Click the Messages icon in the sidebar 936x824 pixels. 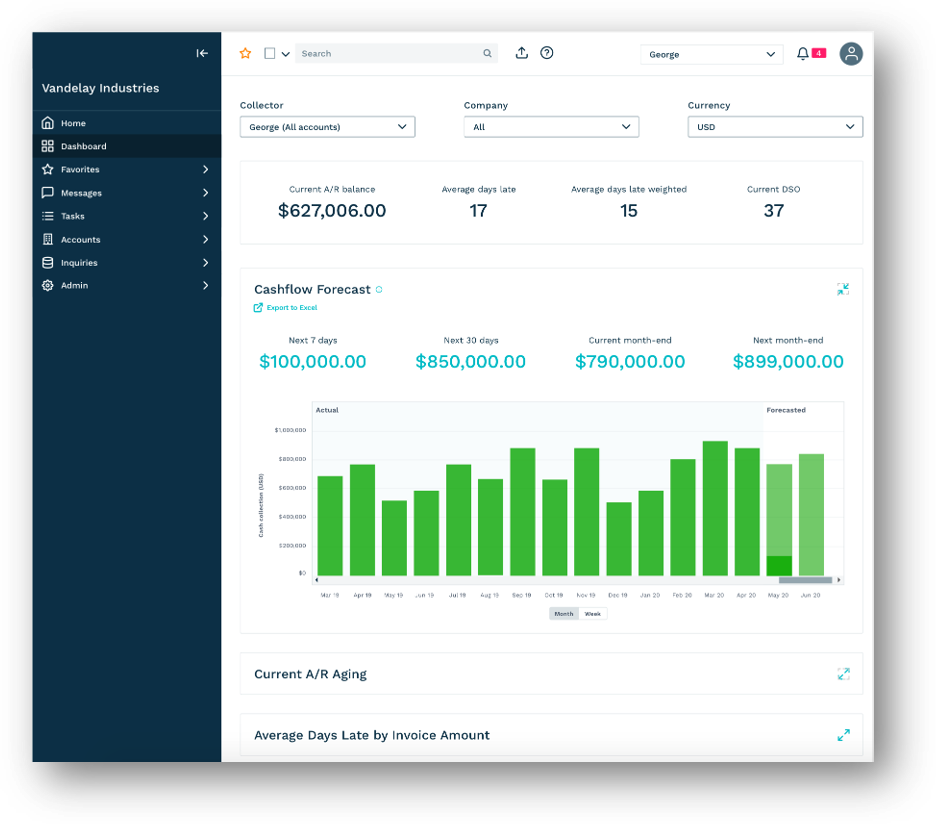[x=48, y=192]
